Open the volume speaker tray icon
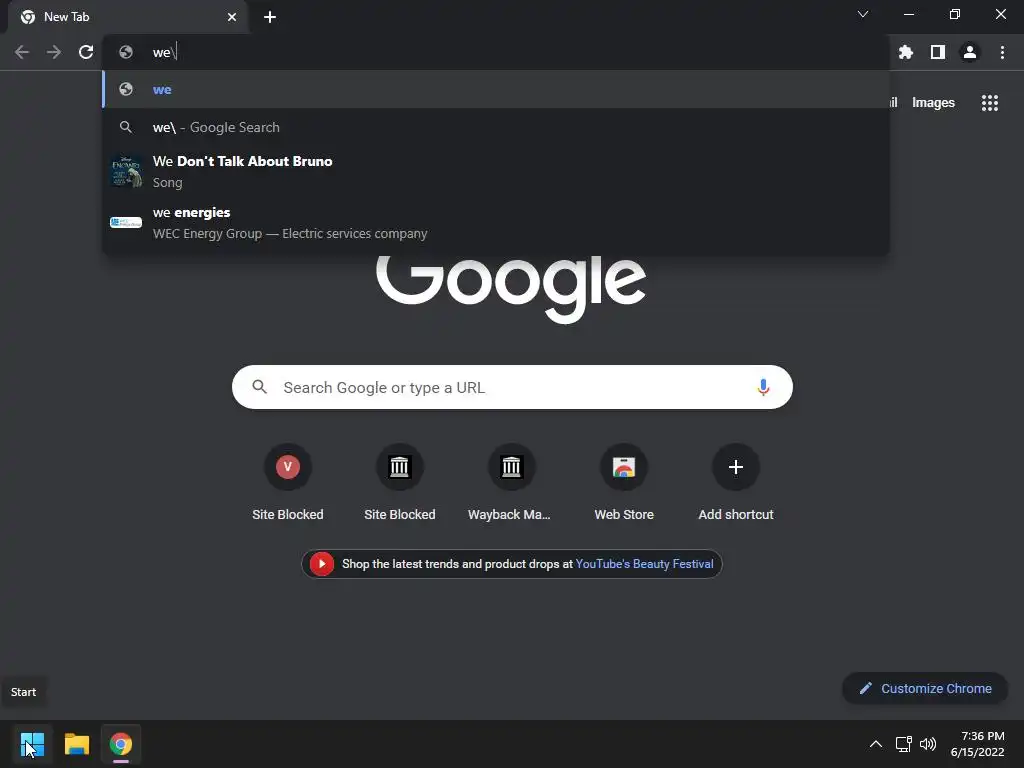Viewport: 1024px width, 768px height. (x=927, y=744)
